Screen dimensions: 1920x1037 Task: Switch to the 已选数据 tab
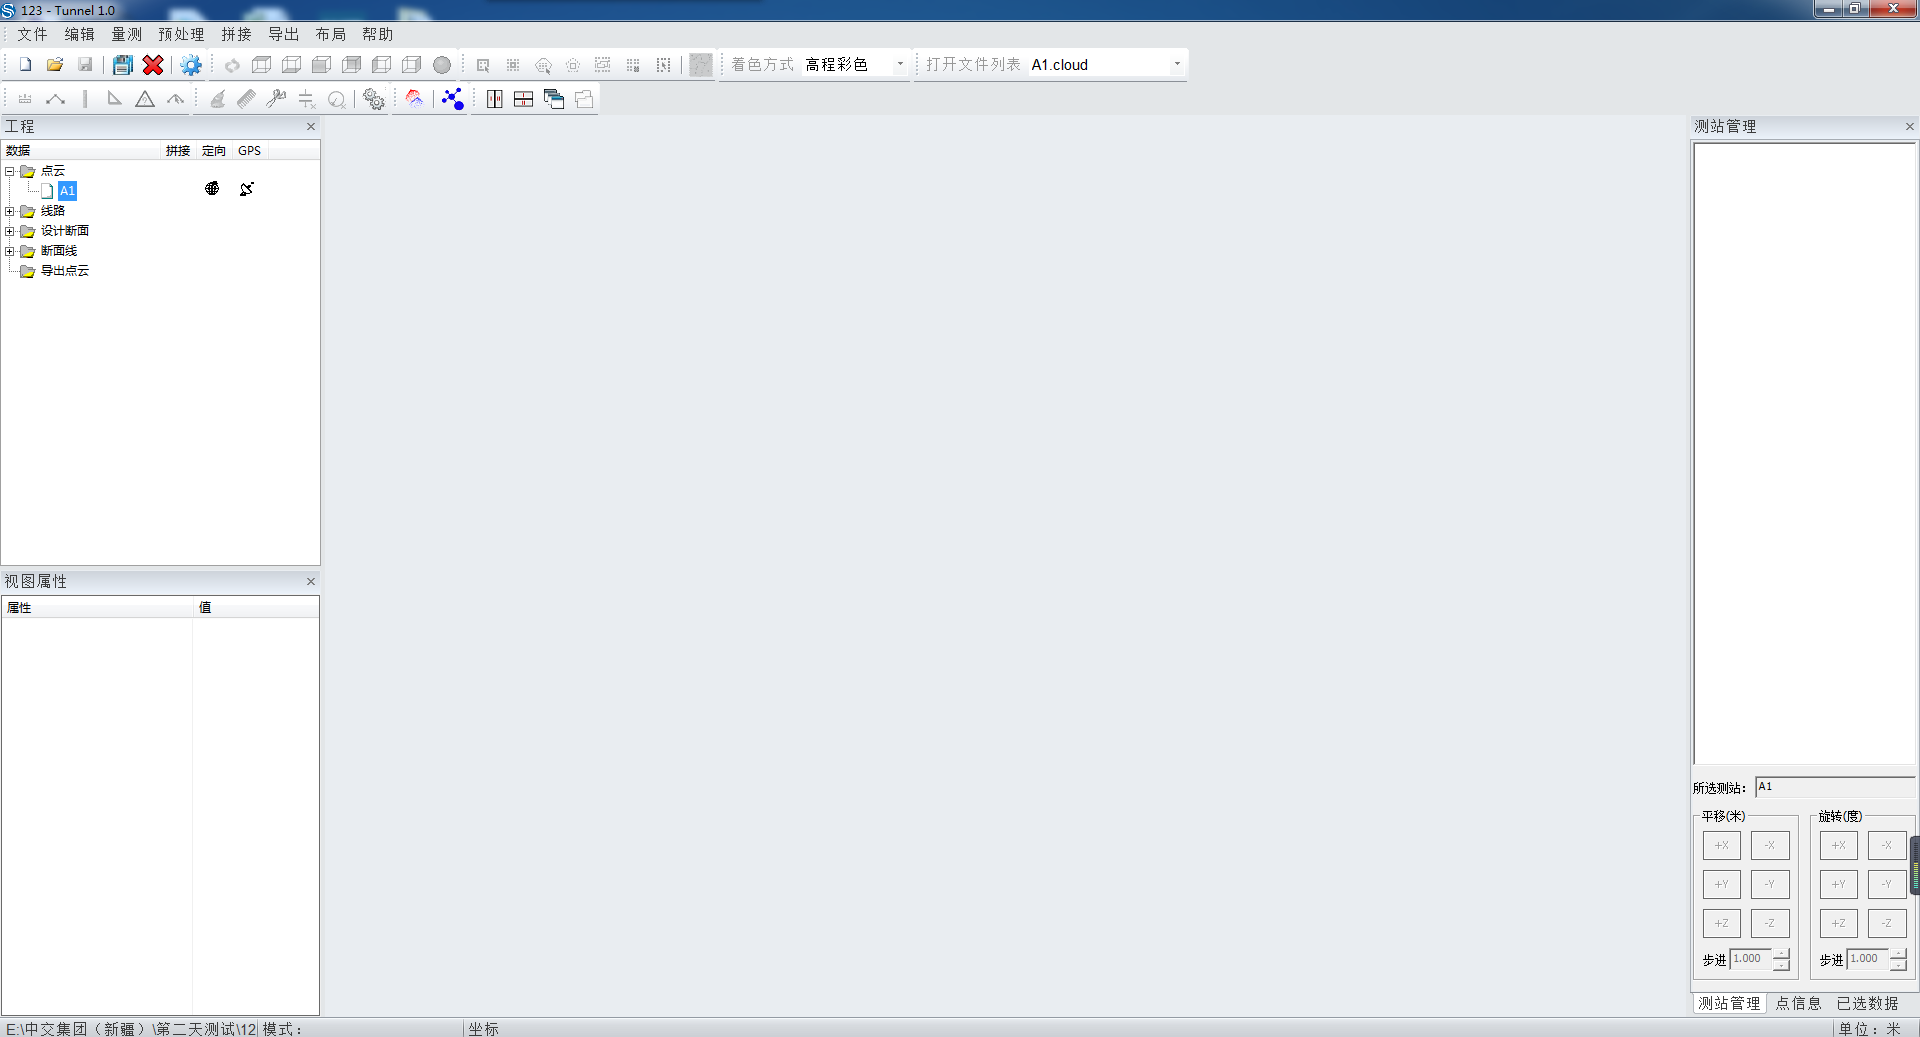tap(1867, 1003)
